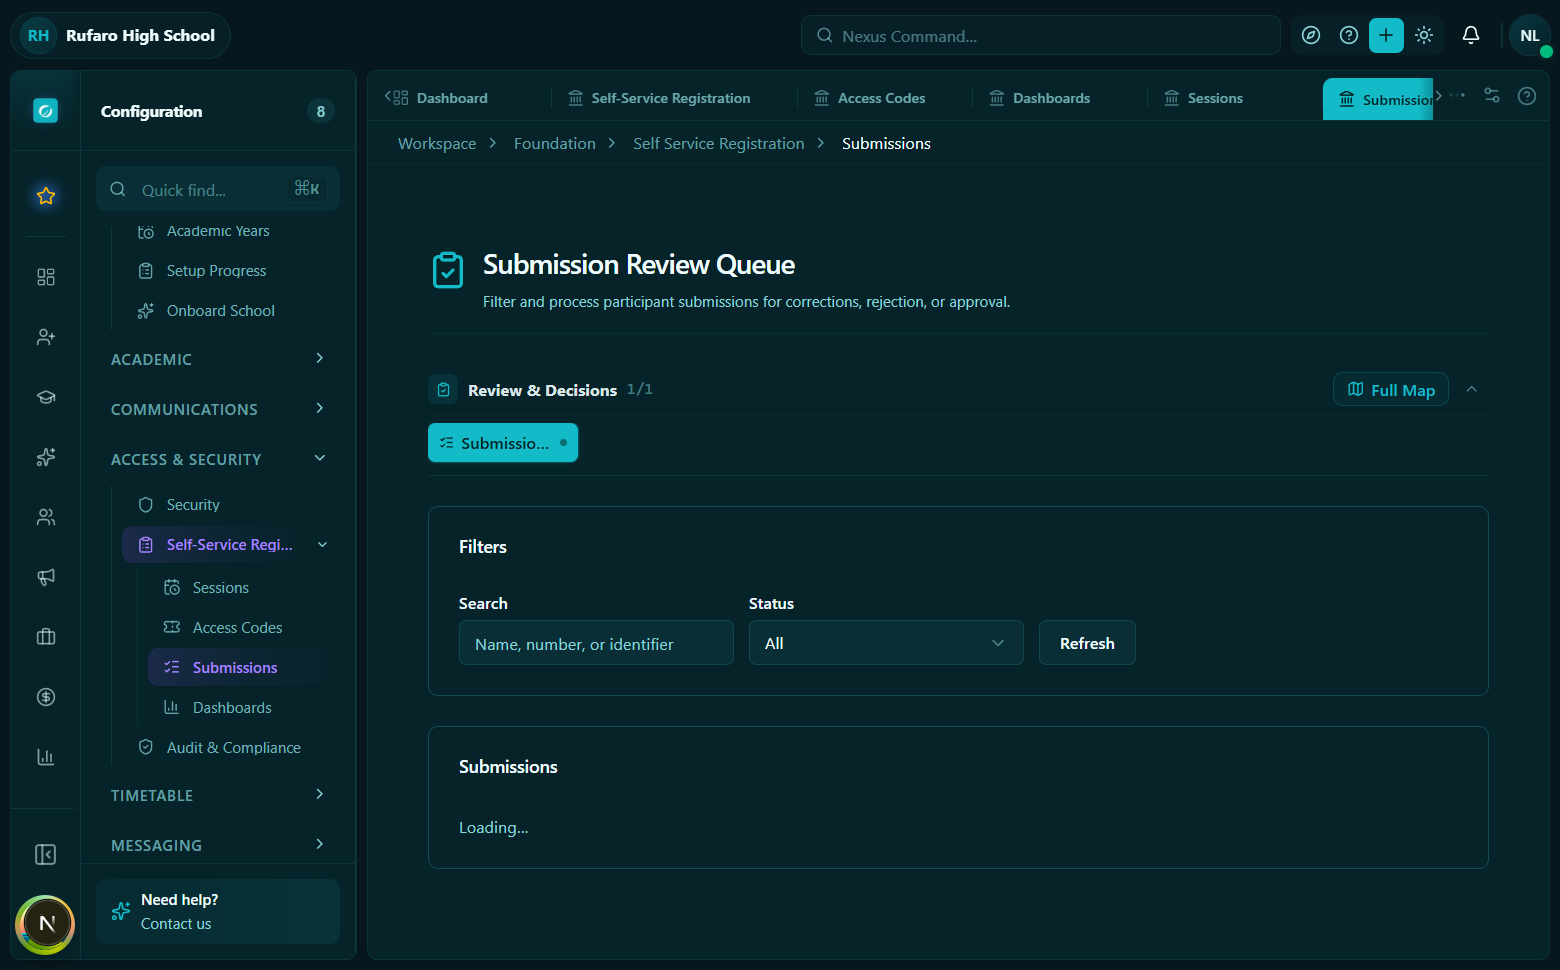Viewport: 1560px width, 970px height.
Task: Click Foundation breadcrumb link
Action: pyautogui.click(x=555, y=144)
